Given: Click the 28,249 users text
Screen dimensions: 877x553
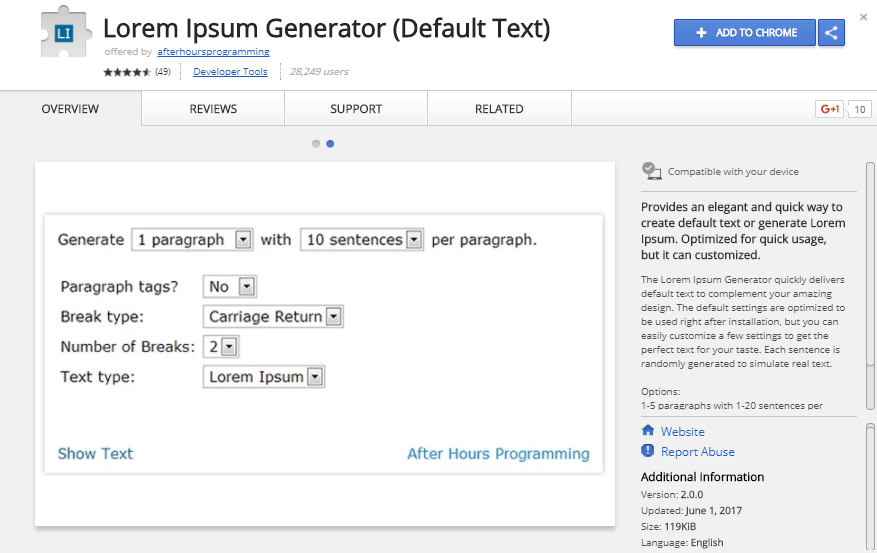Looking at the screenshot, I should (319, 72).
